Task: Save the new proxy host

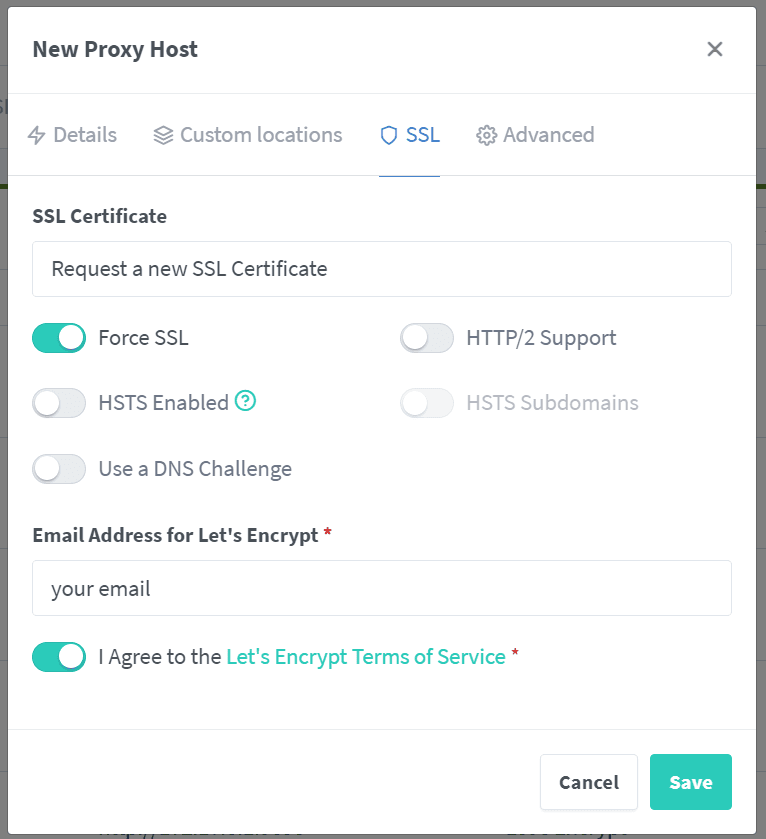Action: [x=691, y=782]
